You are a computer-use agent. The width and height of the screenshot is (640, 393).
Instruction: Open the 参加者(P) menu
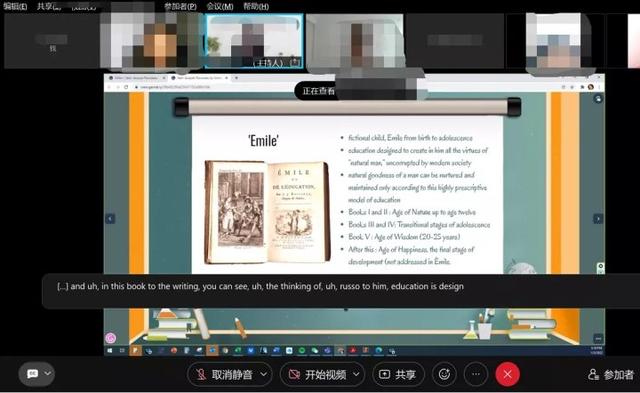[x=180, y=6]
